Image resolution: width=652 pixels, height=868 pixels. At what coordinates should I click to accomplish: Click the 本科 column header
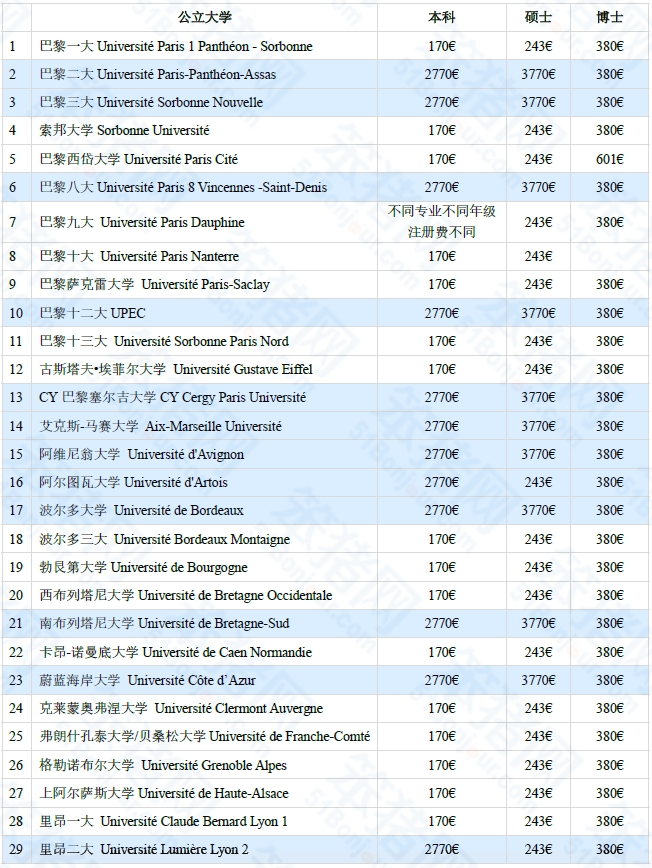tap(442, 17)
